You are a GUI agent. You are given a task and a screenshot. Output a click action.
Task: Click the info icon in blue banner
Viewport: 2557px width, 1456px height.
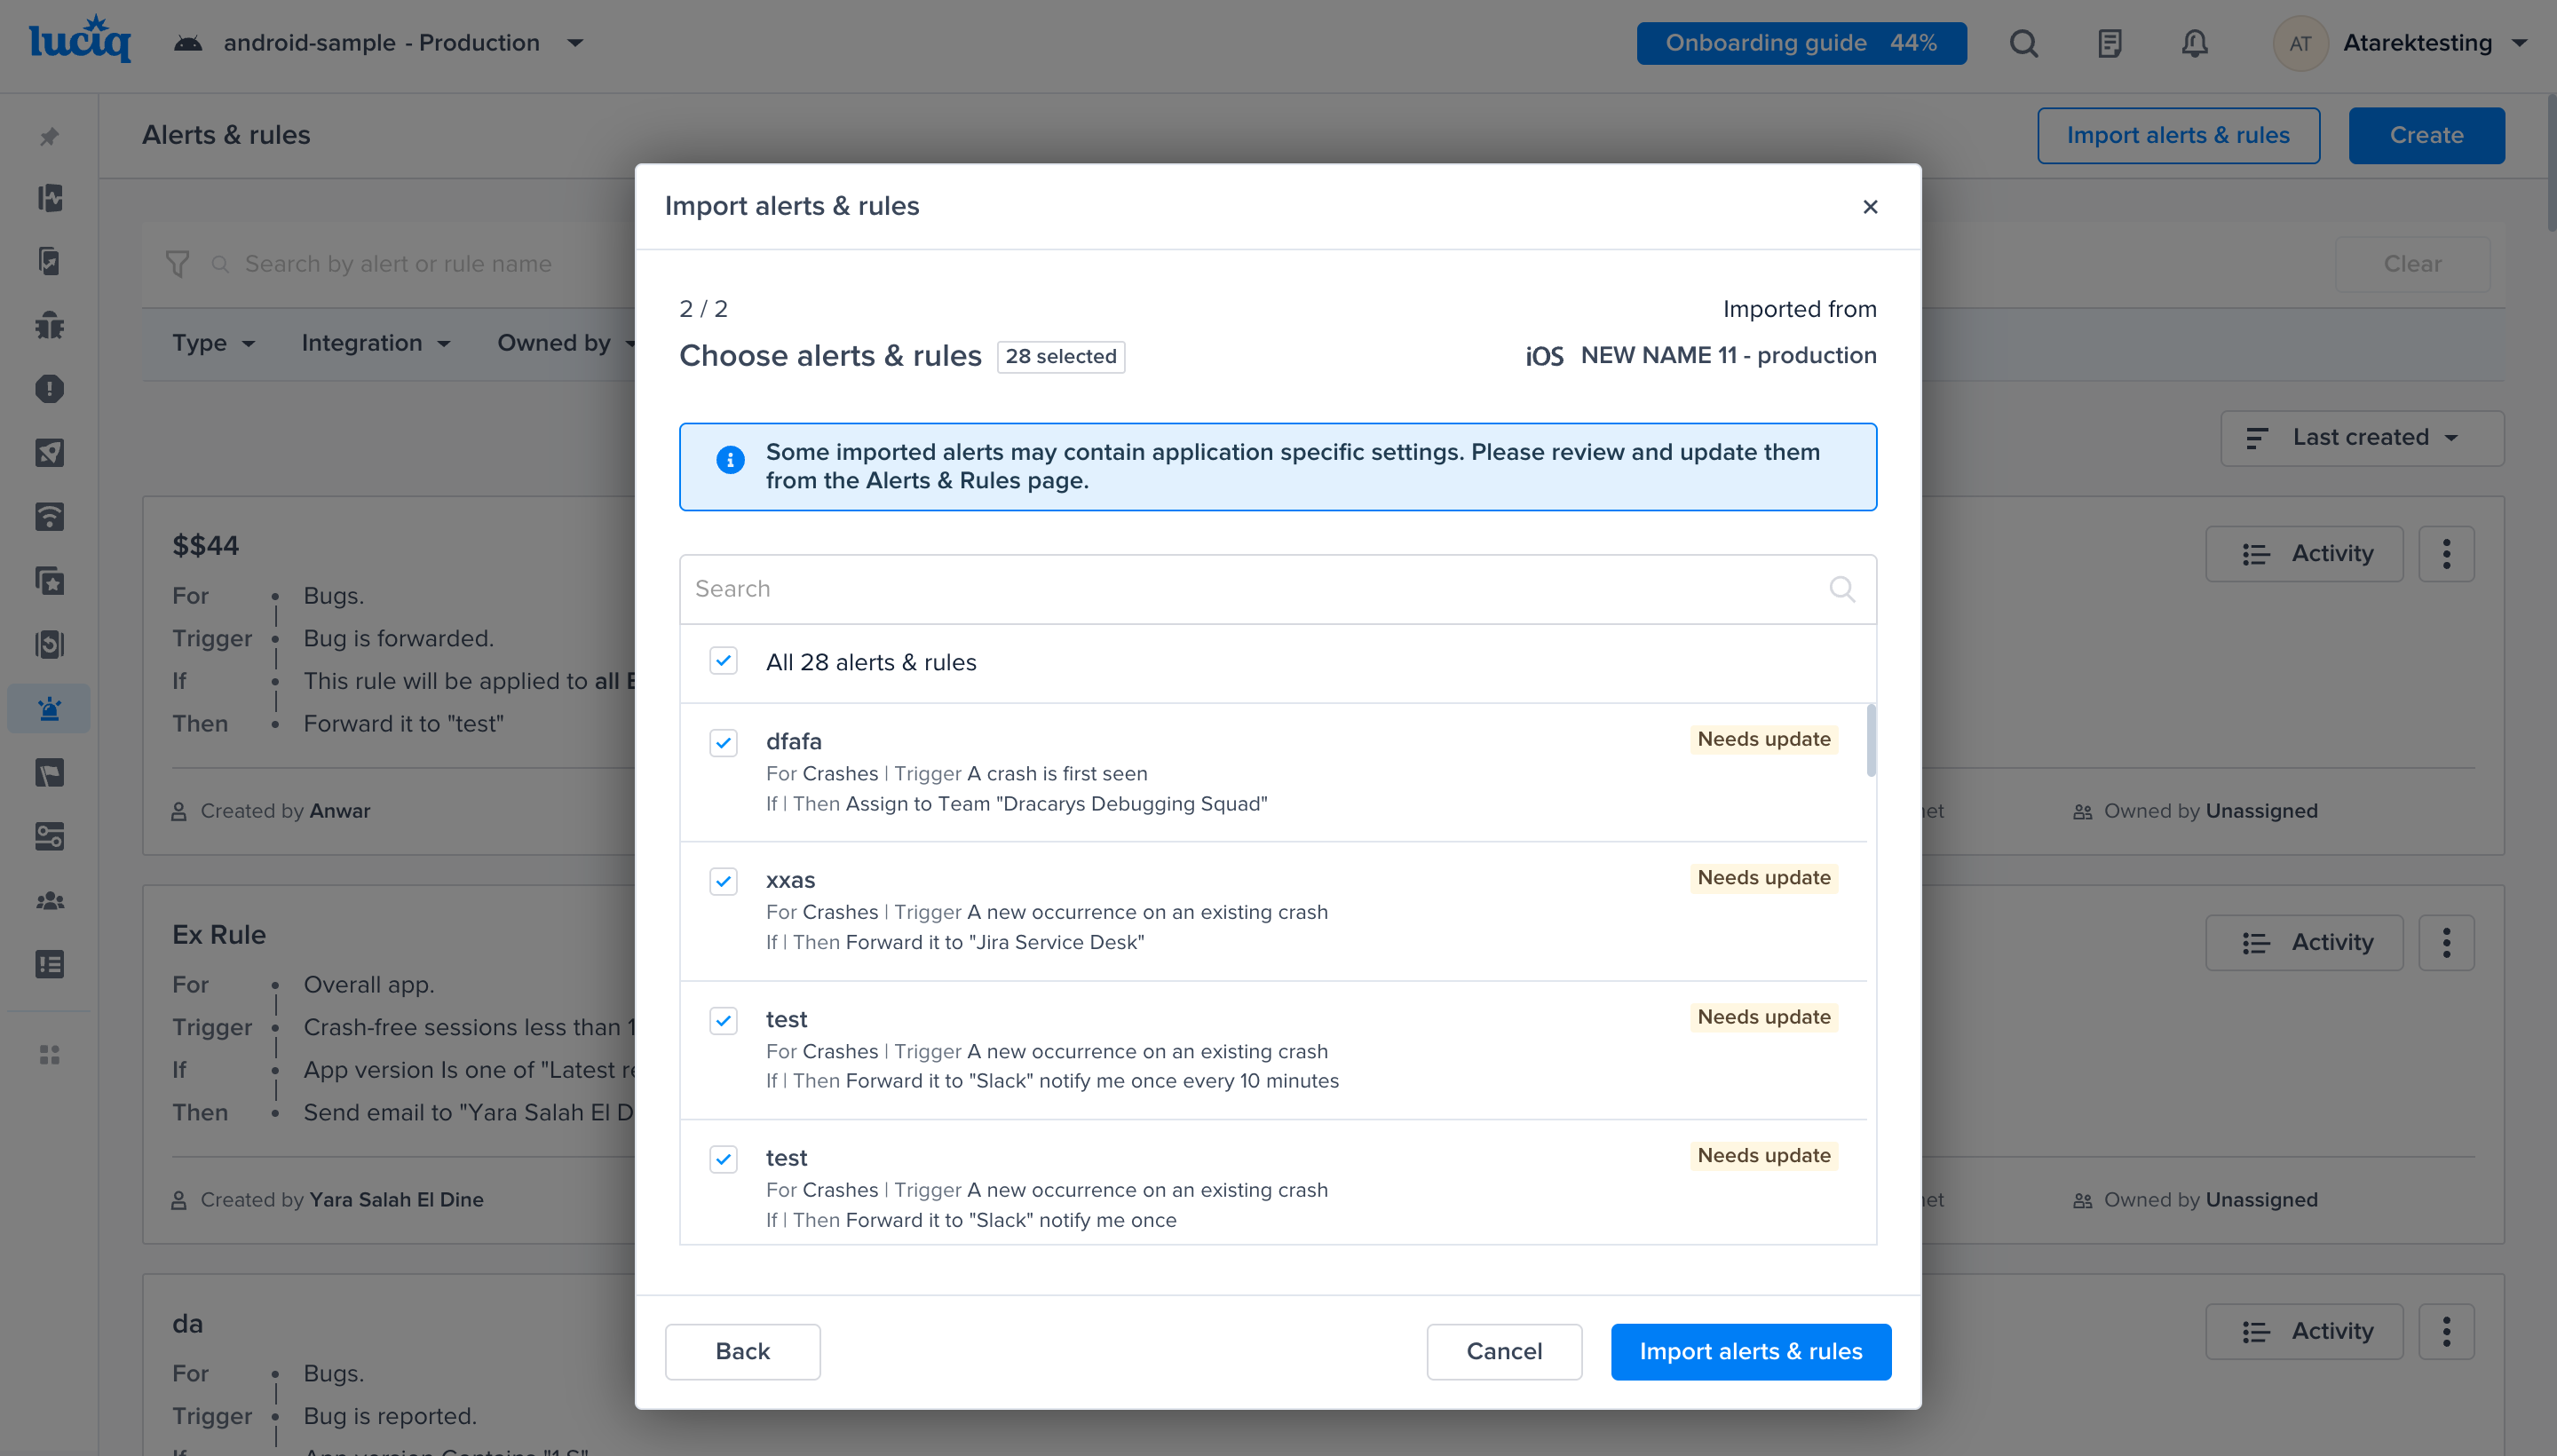730,460
